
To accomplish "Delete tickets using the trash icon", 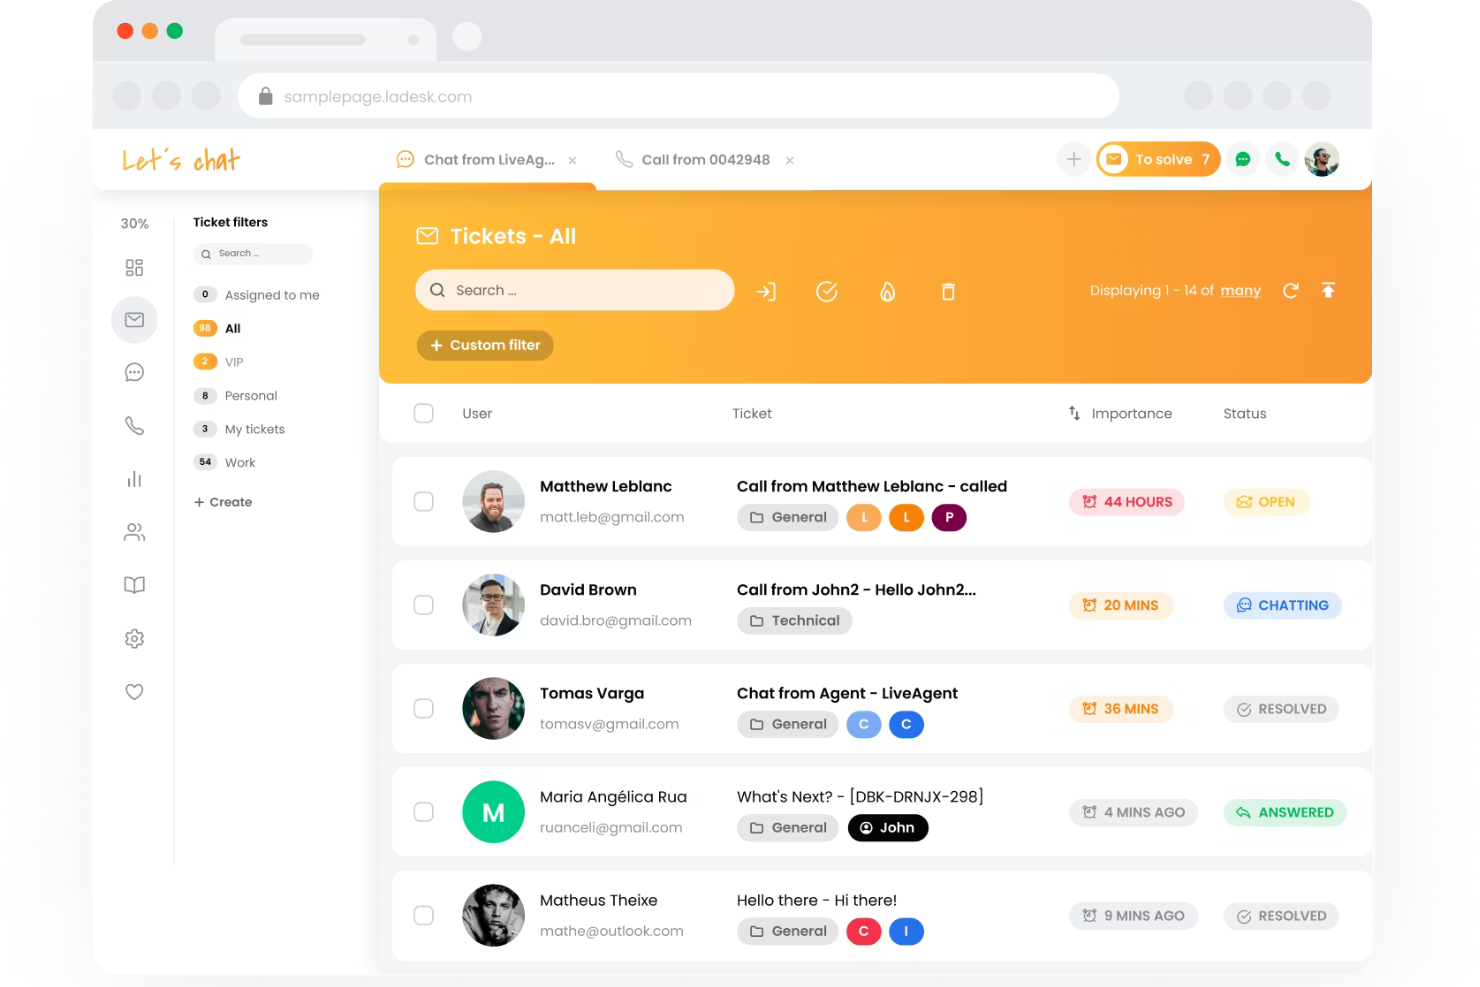I will [947, 291].
